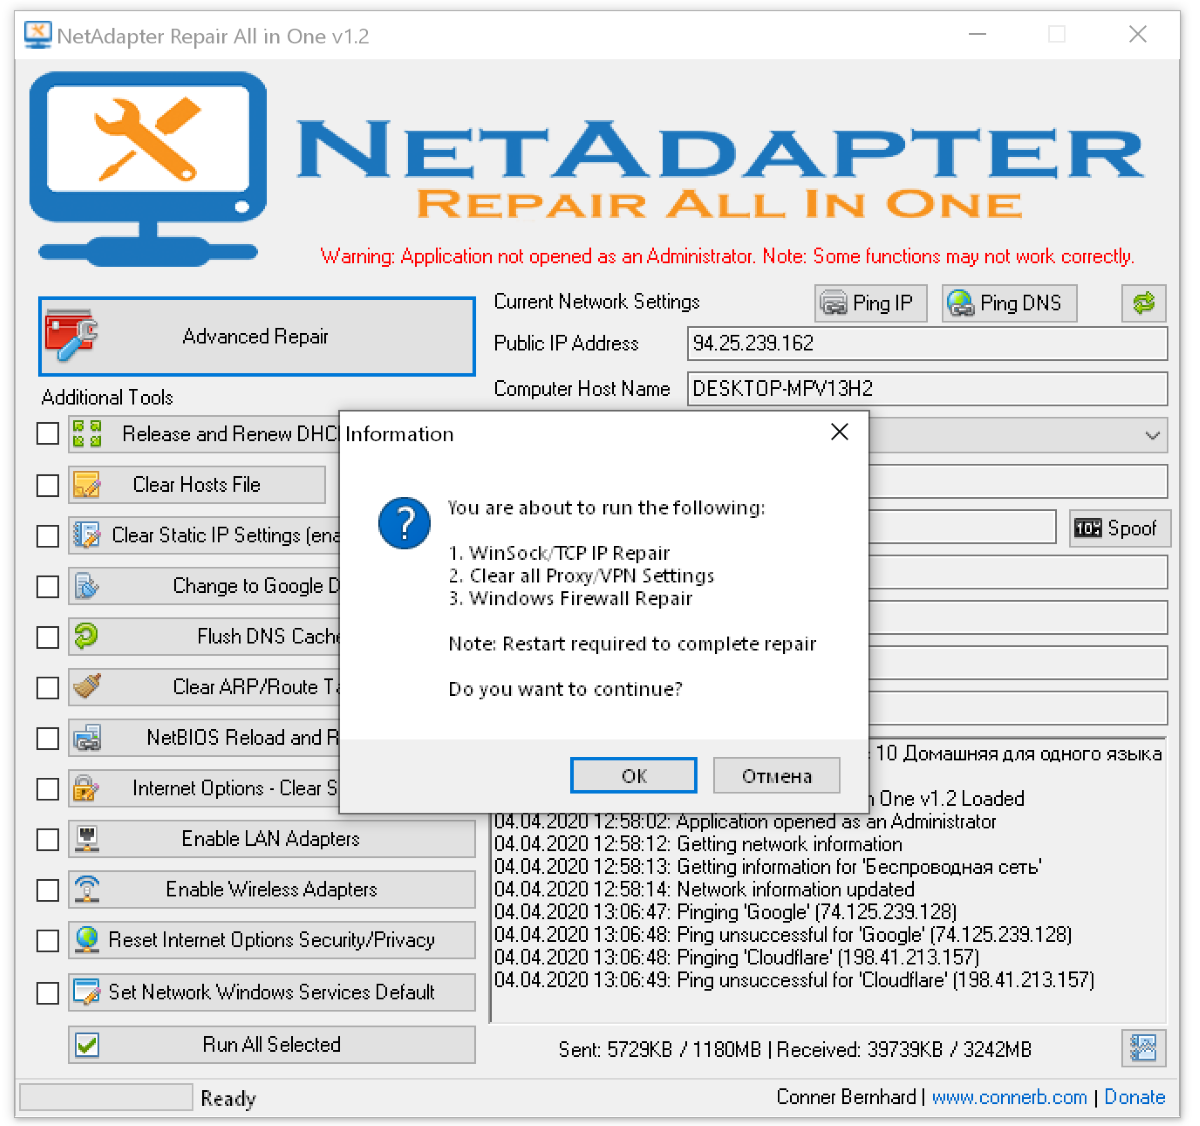Click the Sent/Received traffic statistics text
Viewport: 1200px width, 1126px height.
(795, 1049)
